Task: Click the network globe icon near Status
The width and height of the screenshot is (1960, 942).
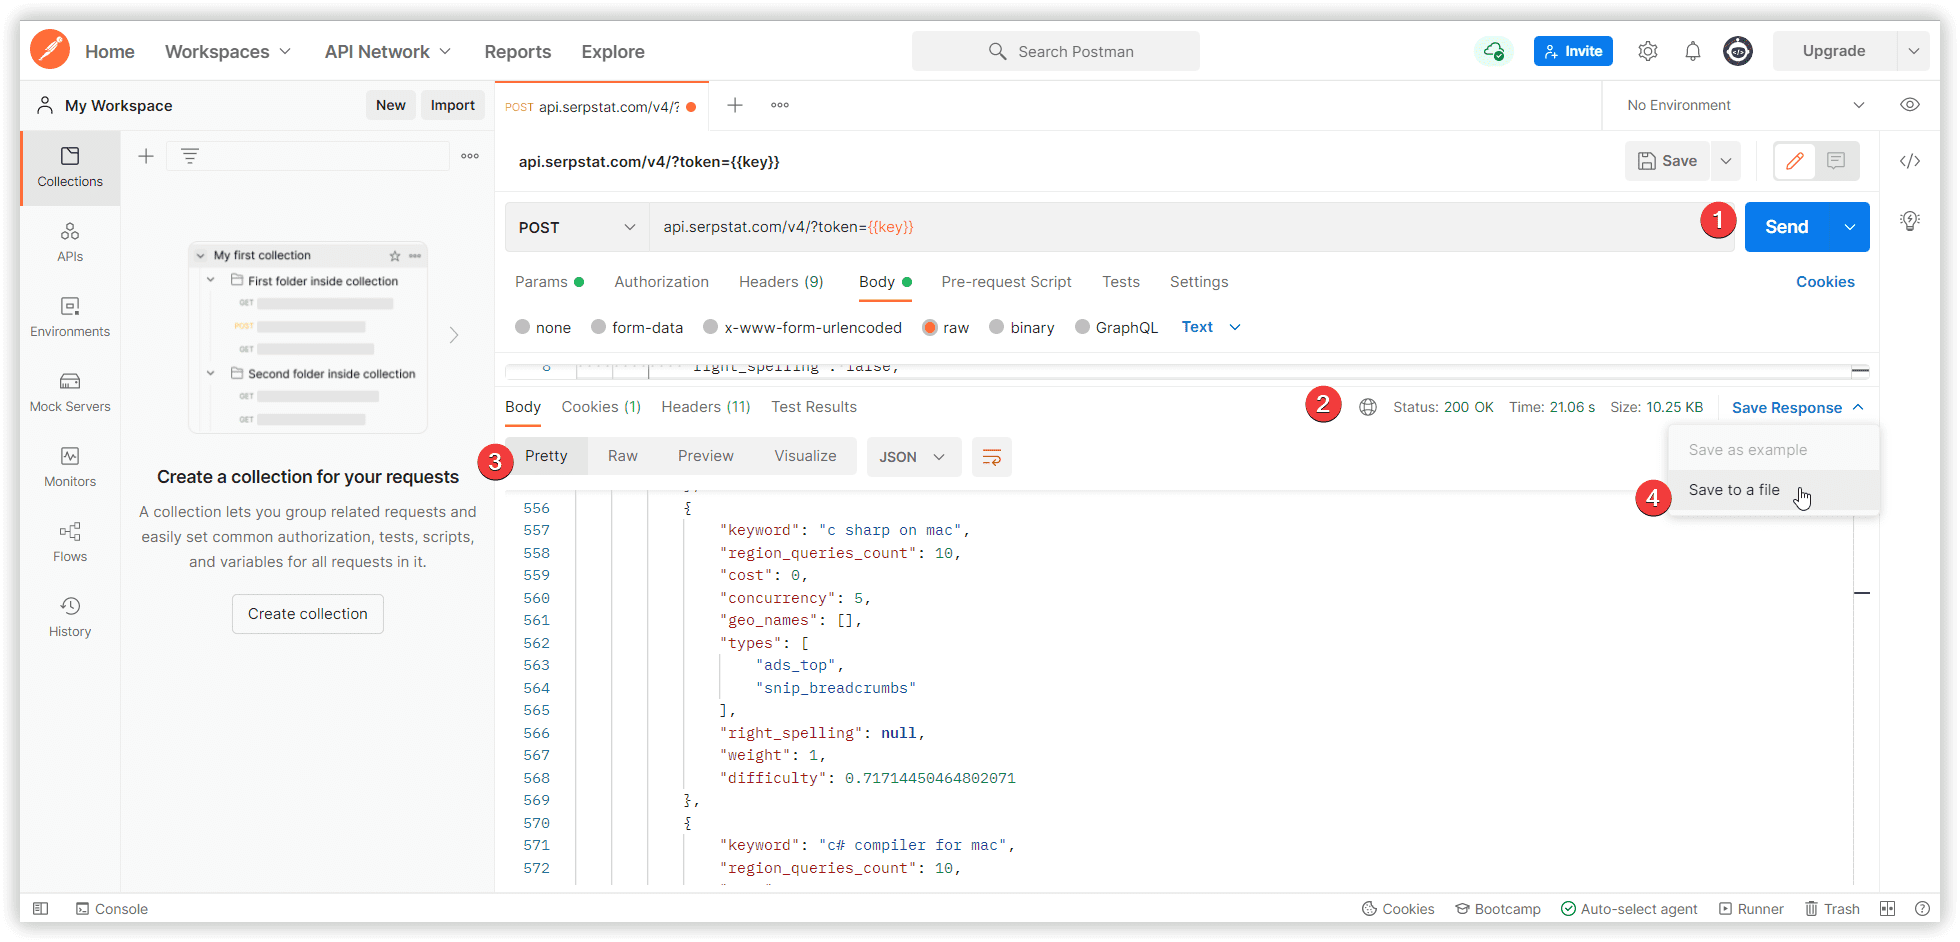Action: pyautogui.click(x=1368, y=407)
